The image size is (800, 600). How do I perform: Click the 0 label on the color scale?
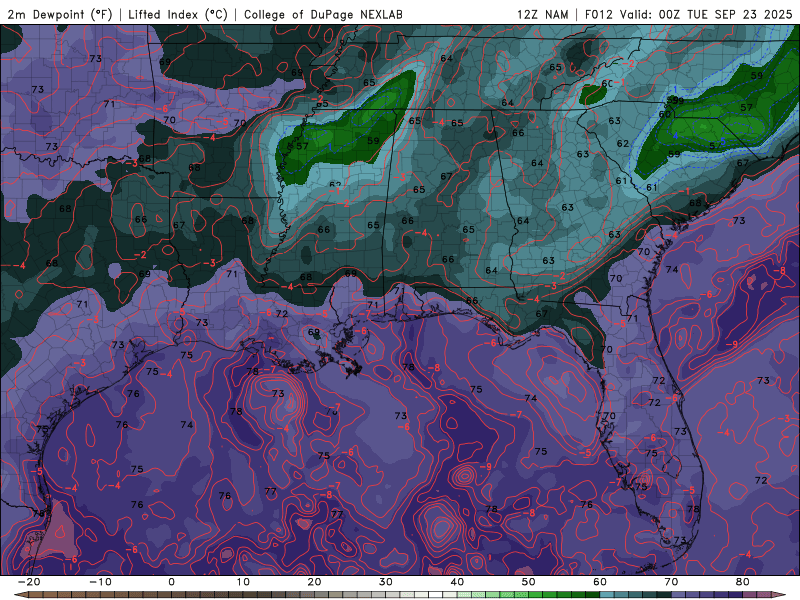click(171, 582)
